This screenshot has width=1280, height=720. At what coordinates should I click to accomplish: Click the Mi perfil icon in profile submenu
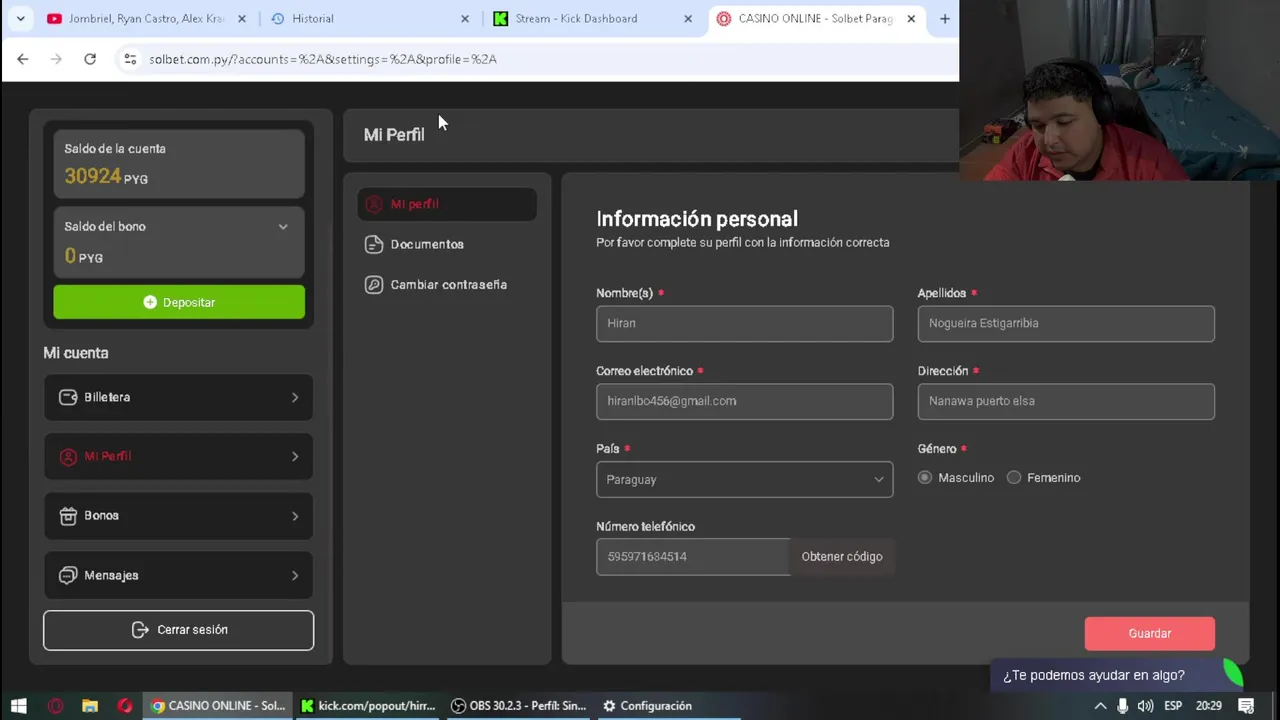pos(374,204)
